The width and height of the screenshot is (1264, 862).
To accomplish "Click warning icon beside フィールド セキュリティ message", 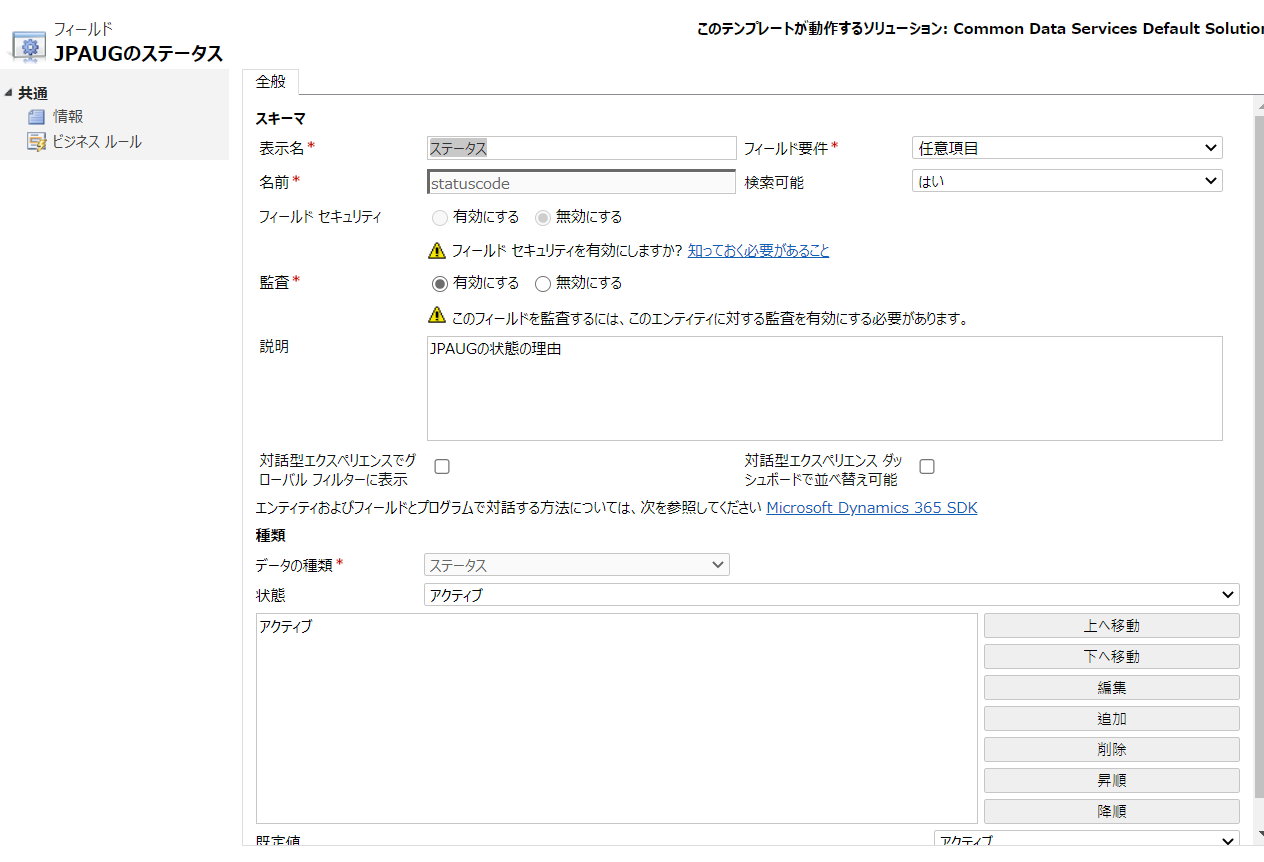I will pos(436,250).
